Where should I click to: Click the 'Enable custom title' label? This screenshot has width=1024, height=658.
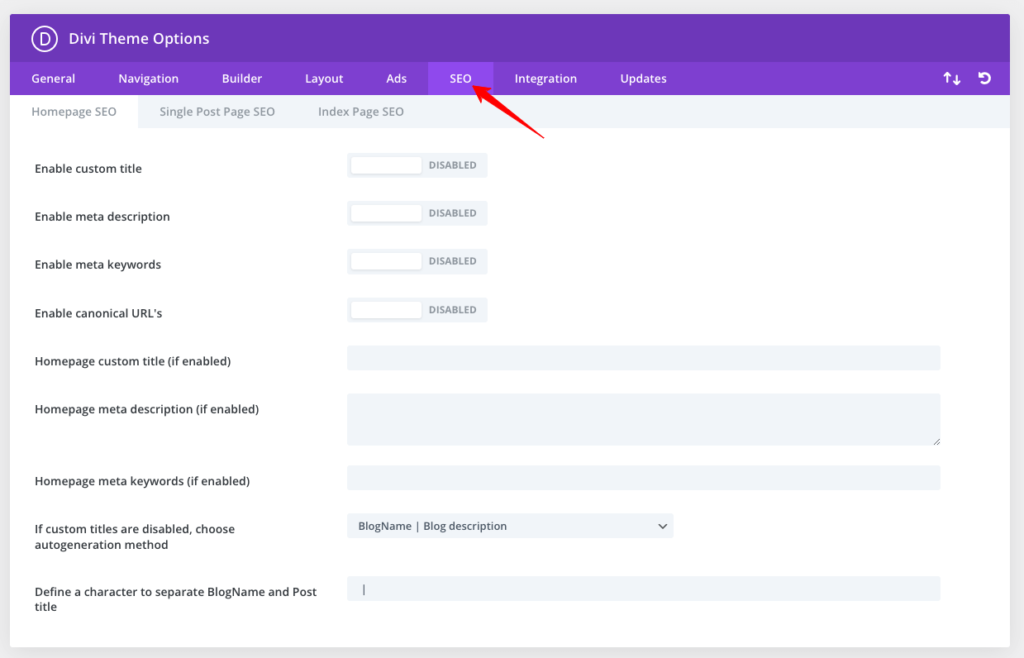[88, 168]
